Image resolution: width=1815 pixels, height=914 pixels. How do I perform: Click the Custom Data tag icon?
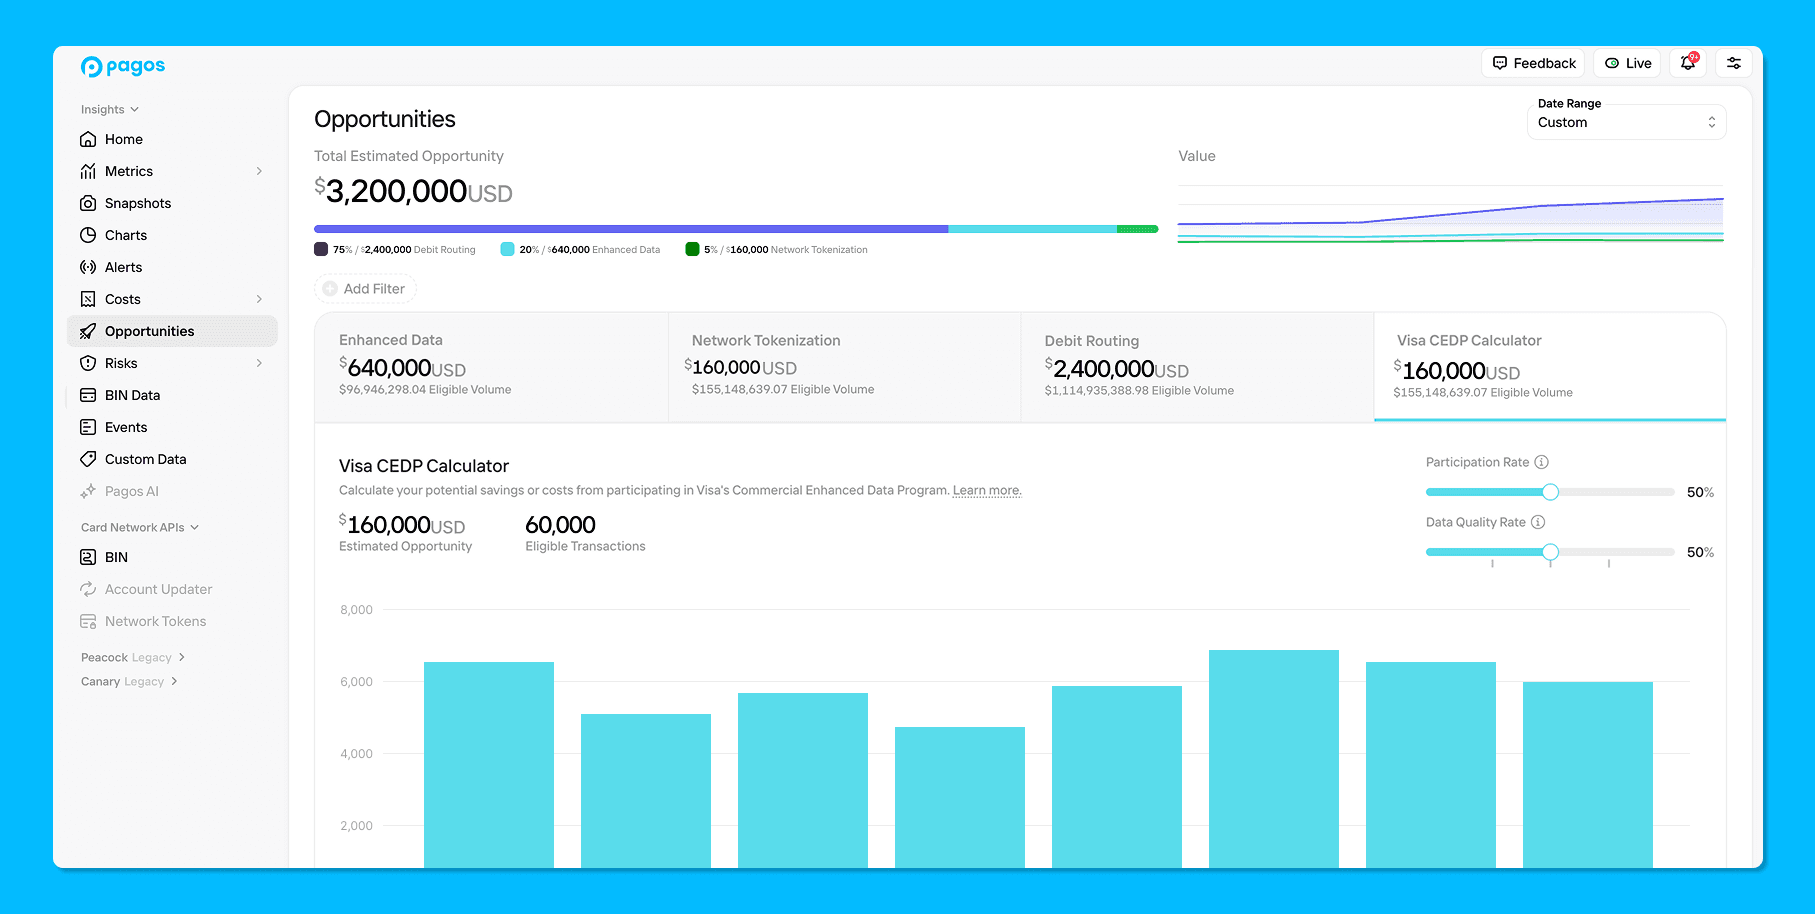(x=88, y=459)
